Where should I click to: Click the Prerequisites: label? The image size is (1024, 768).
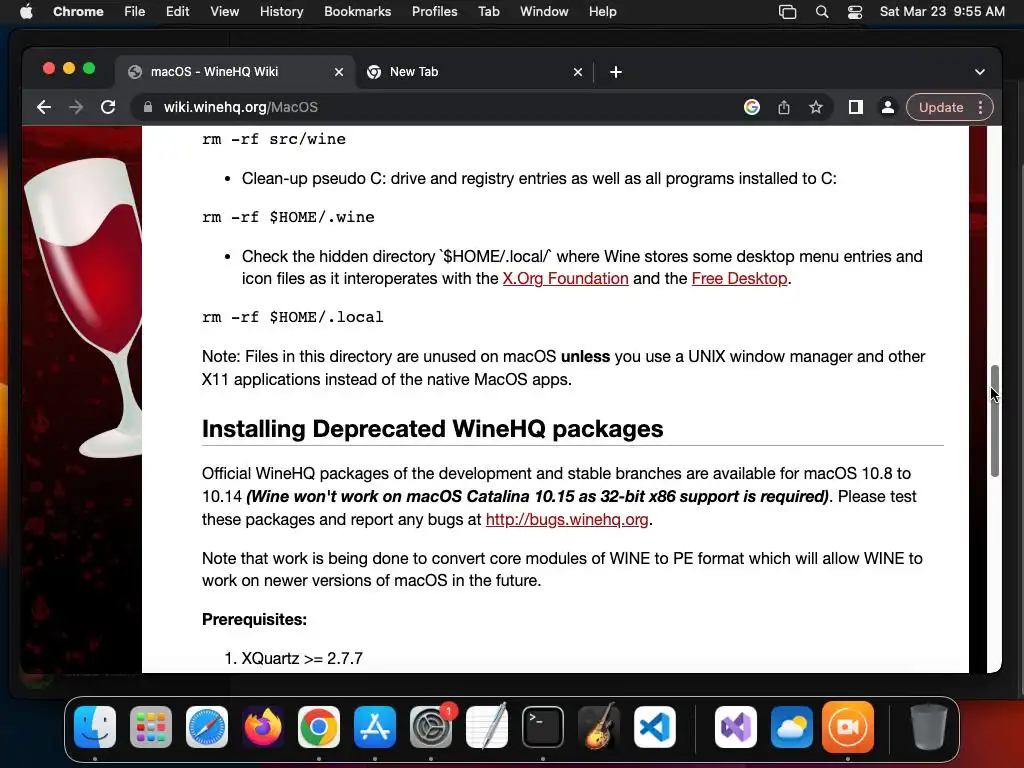[x=254, y=620]
